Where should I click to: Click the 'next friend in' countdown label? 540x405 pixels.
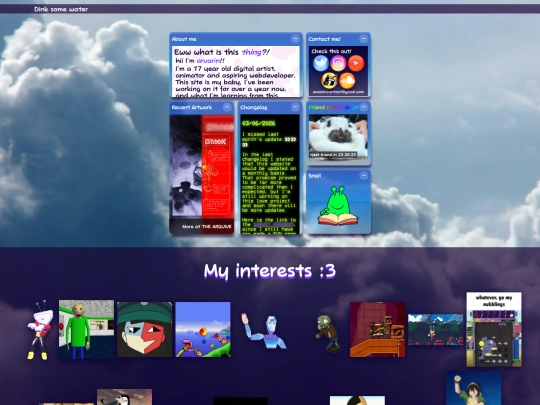coord(333,155)
